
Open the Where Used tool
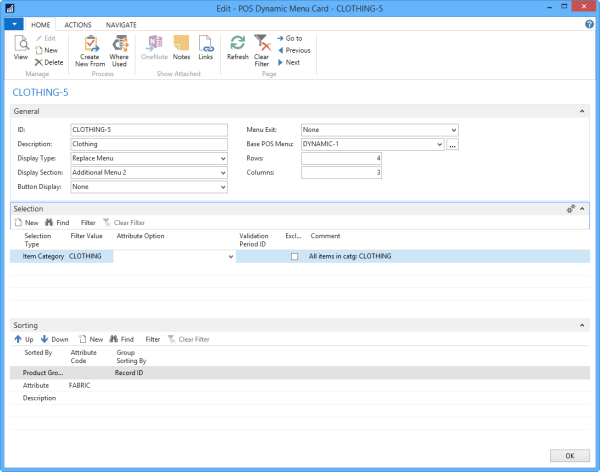point(119,46)
